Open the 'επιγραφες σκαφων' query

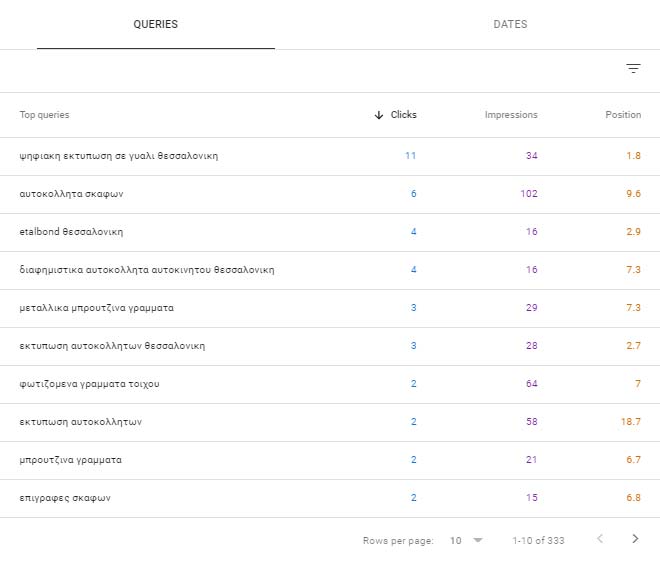(x=65, y=498)
